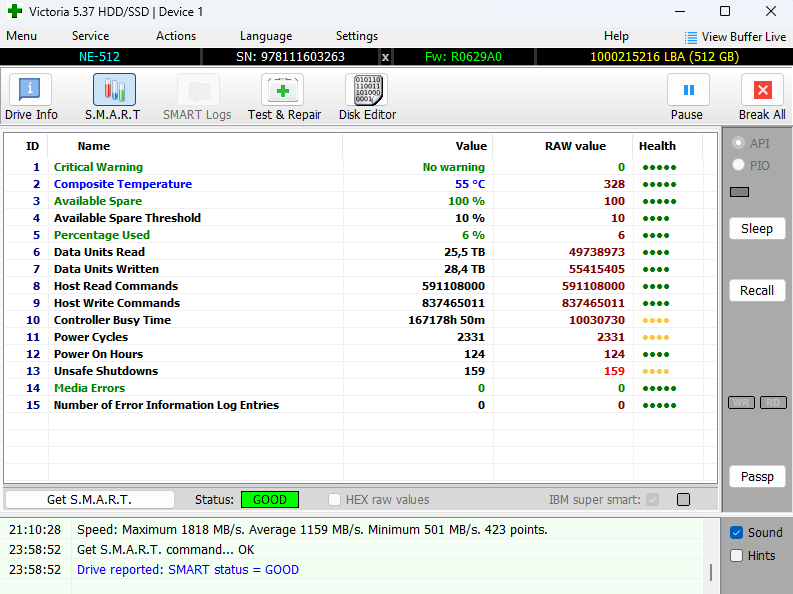
Task: Open the Test & Repair tool
Action: [284, 90]
